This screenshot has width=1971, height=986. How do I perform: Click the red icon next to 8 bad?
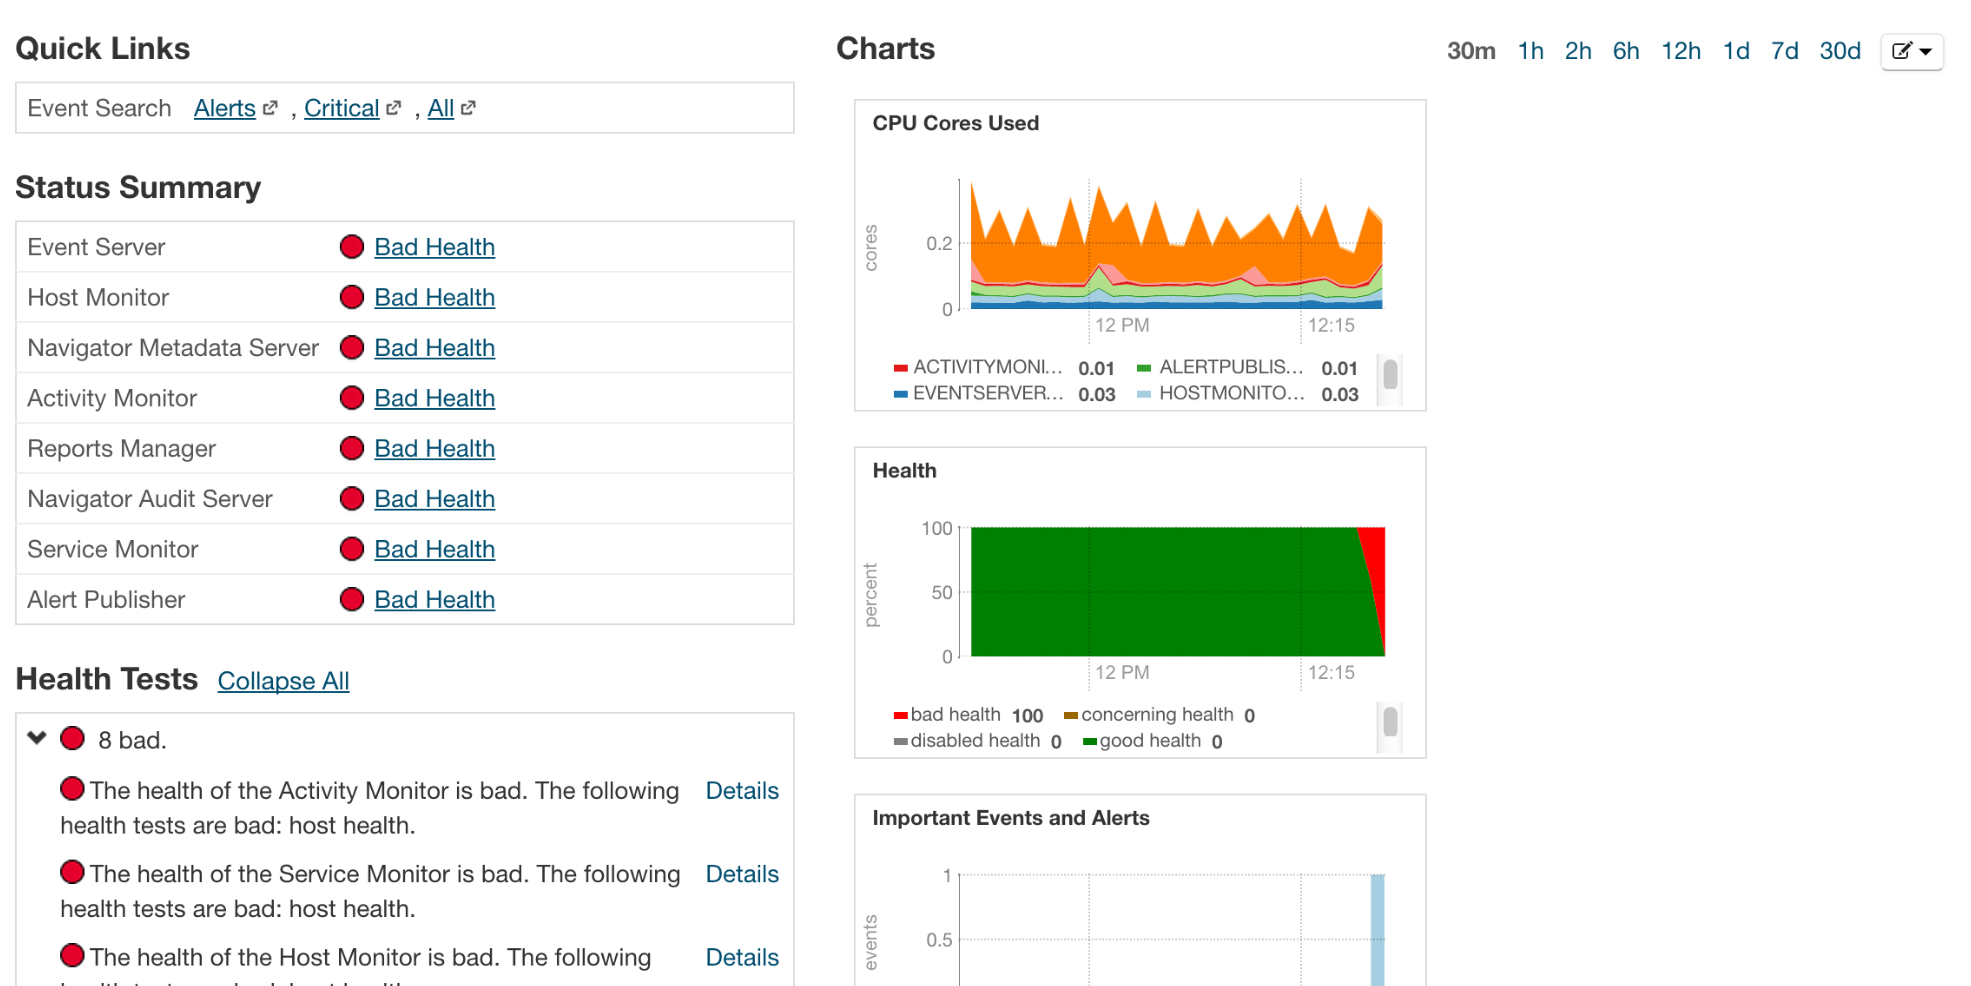pos(72,739)
